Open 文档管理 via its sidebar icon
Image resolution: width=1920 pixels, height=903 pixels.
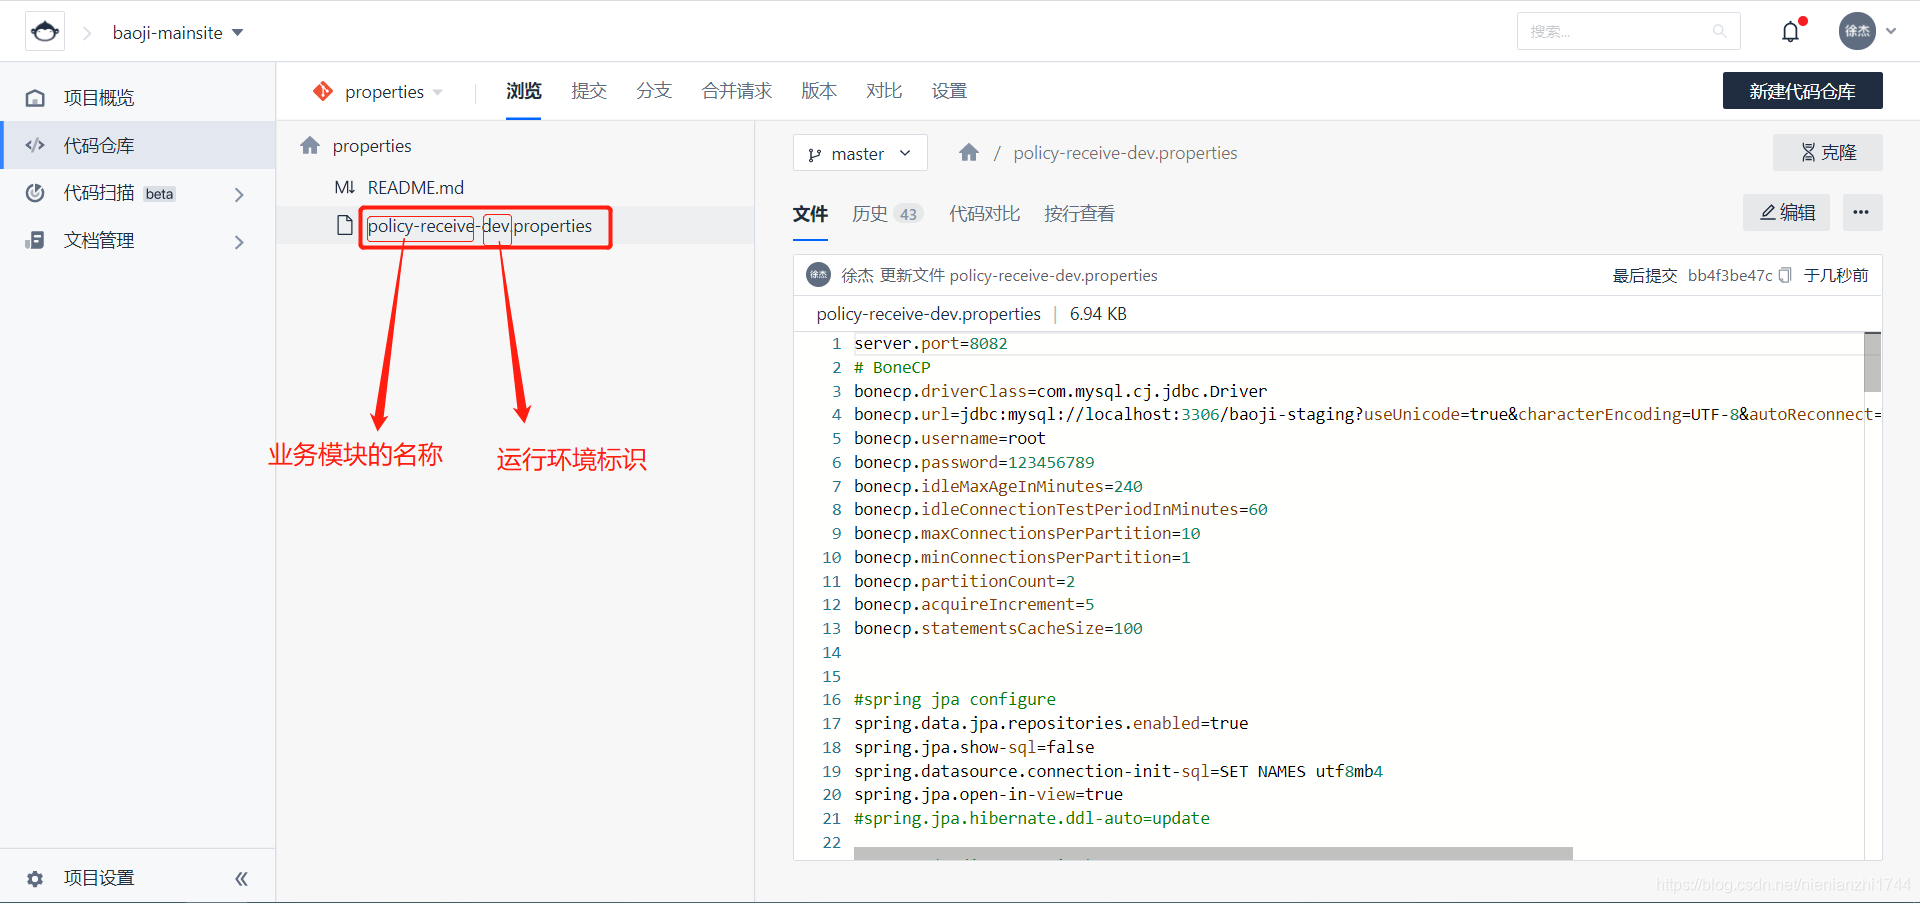(x=35, y=240)
